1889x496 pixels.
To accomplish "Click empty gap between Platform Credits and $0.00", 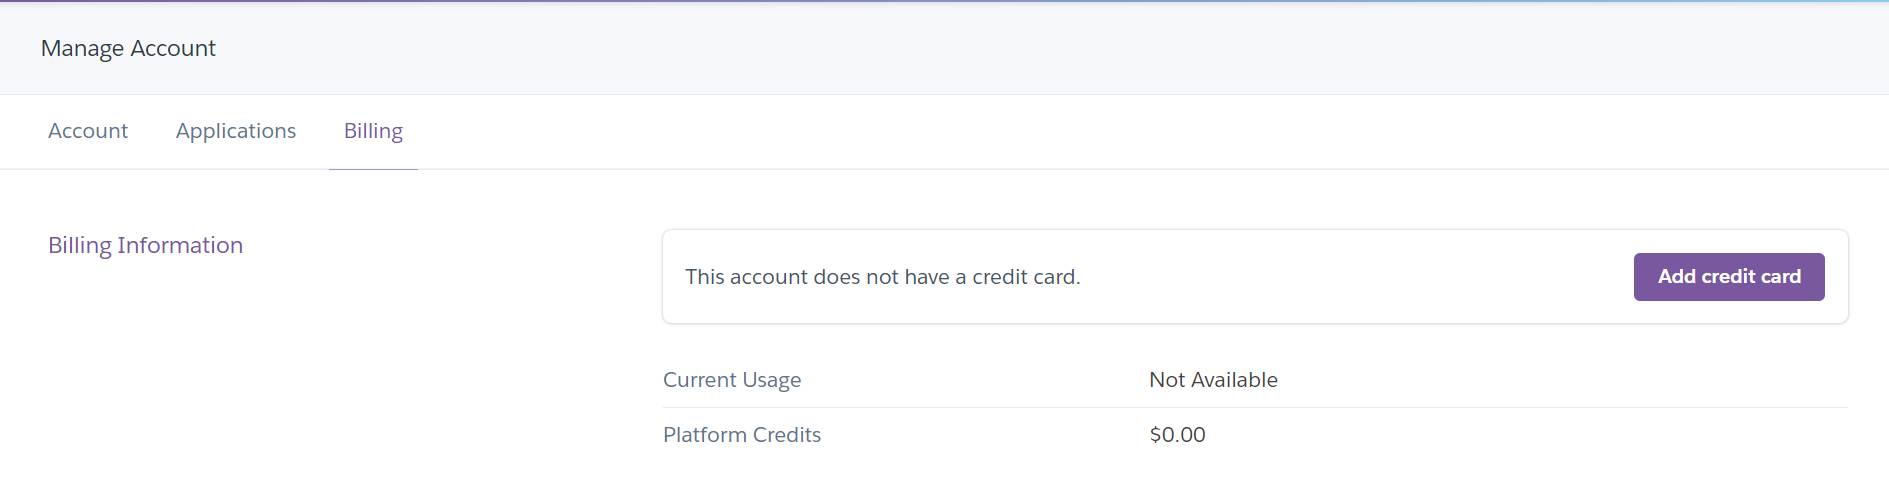I will pos(985,435).
